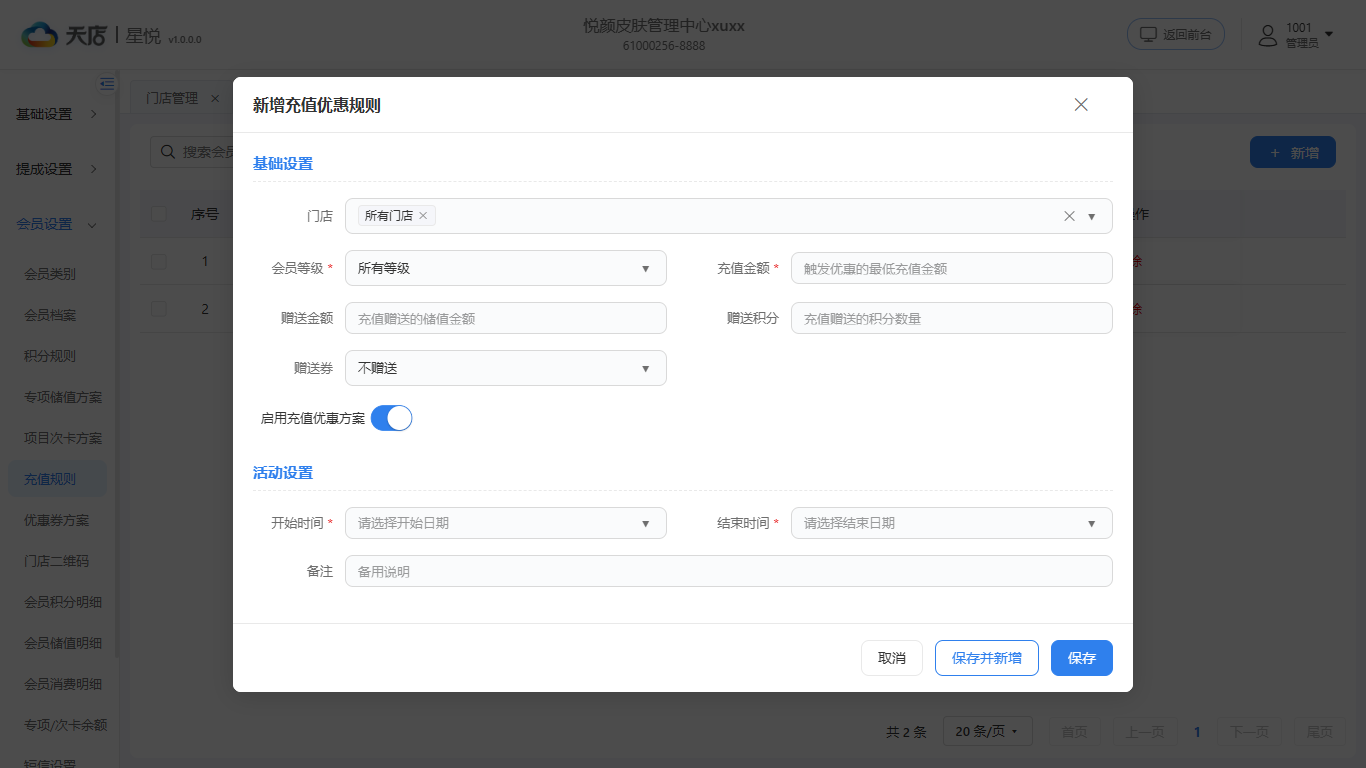Screen dimensions: 1366x768
Task: Clear all selected stores in 门店 field
Action: tap(1069, 216)
